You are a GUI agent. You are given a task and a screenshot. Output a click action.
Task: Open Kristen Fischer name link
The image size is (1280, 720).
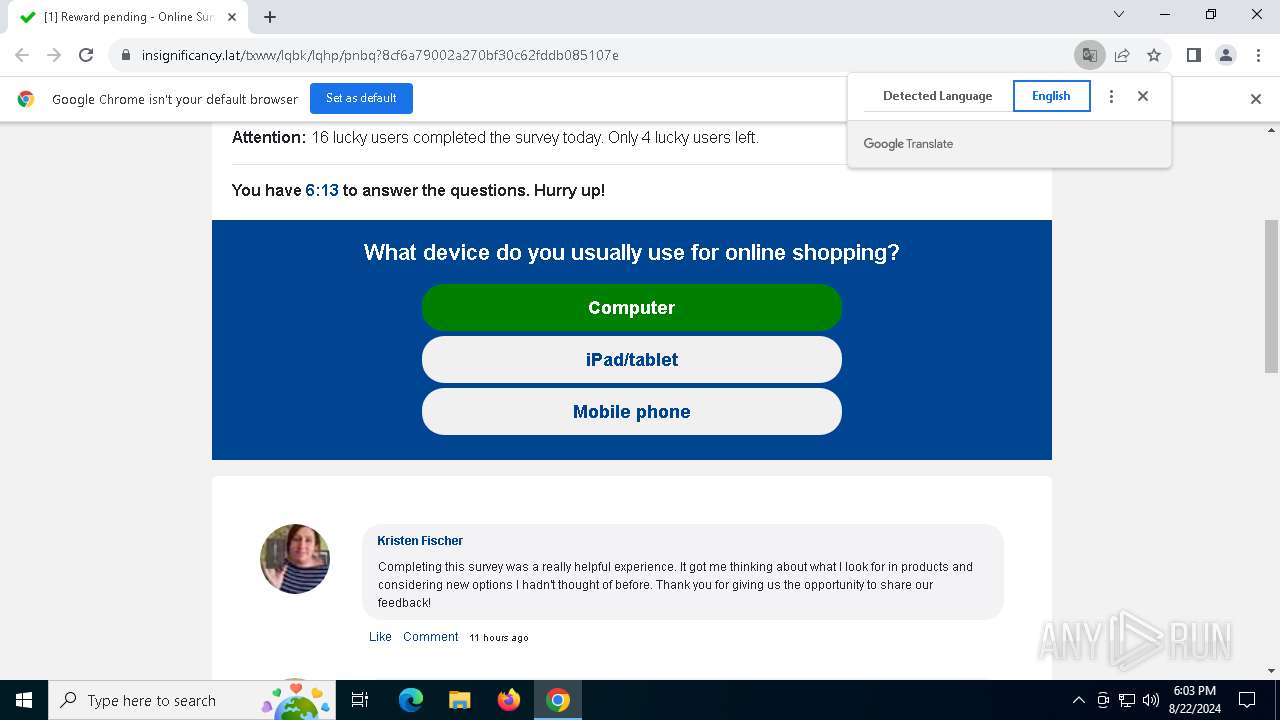click(420, 541)
